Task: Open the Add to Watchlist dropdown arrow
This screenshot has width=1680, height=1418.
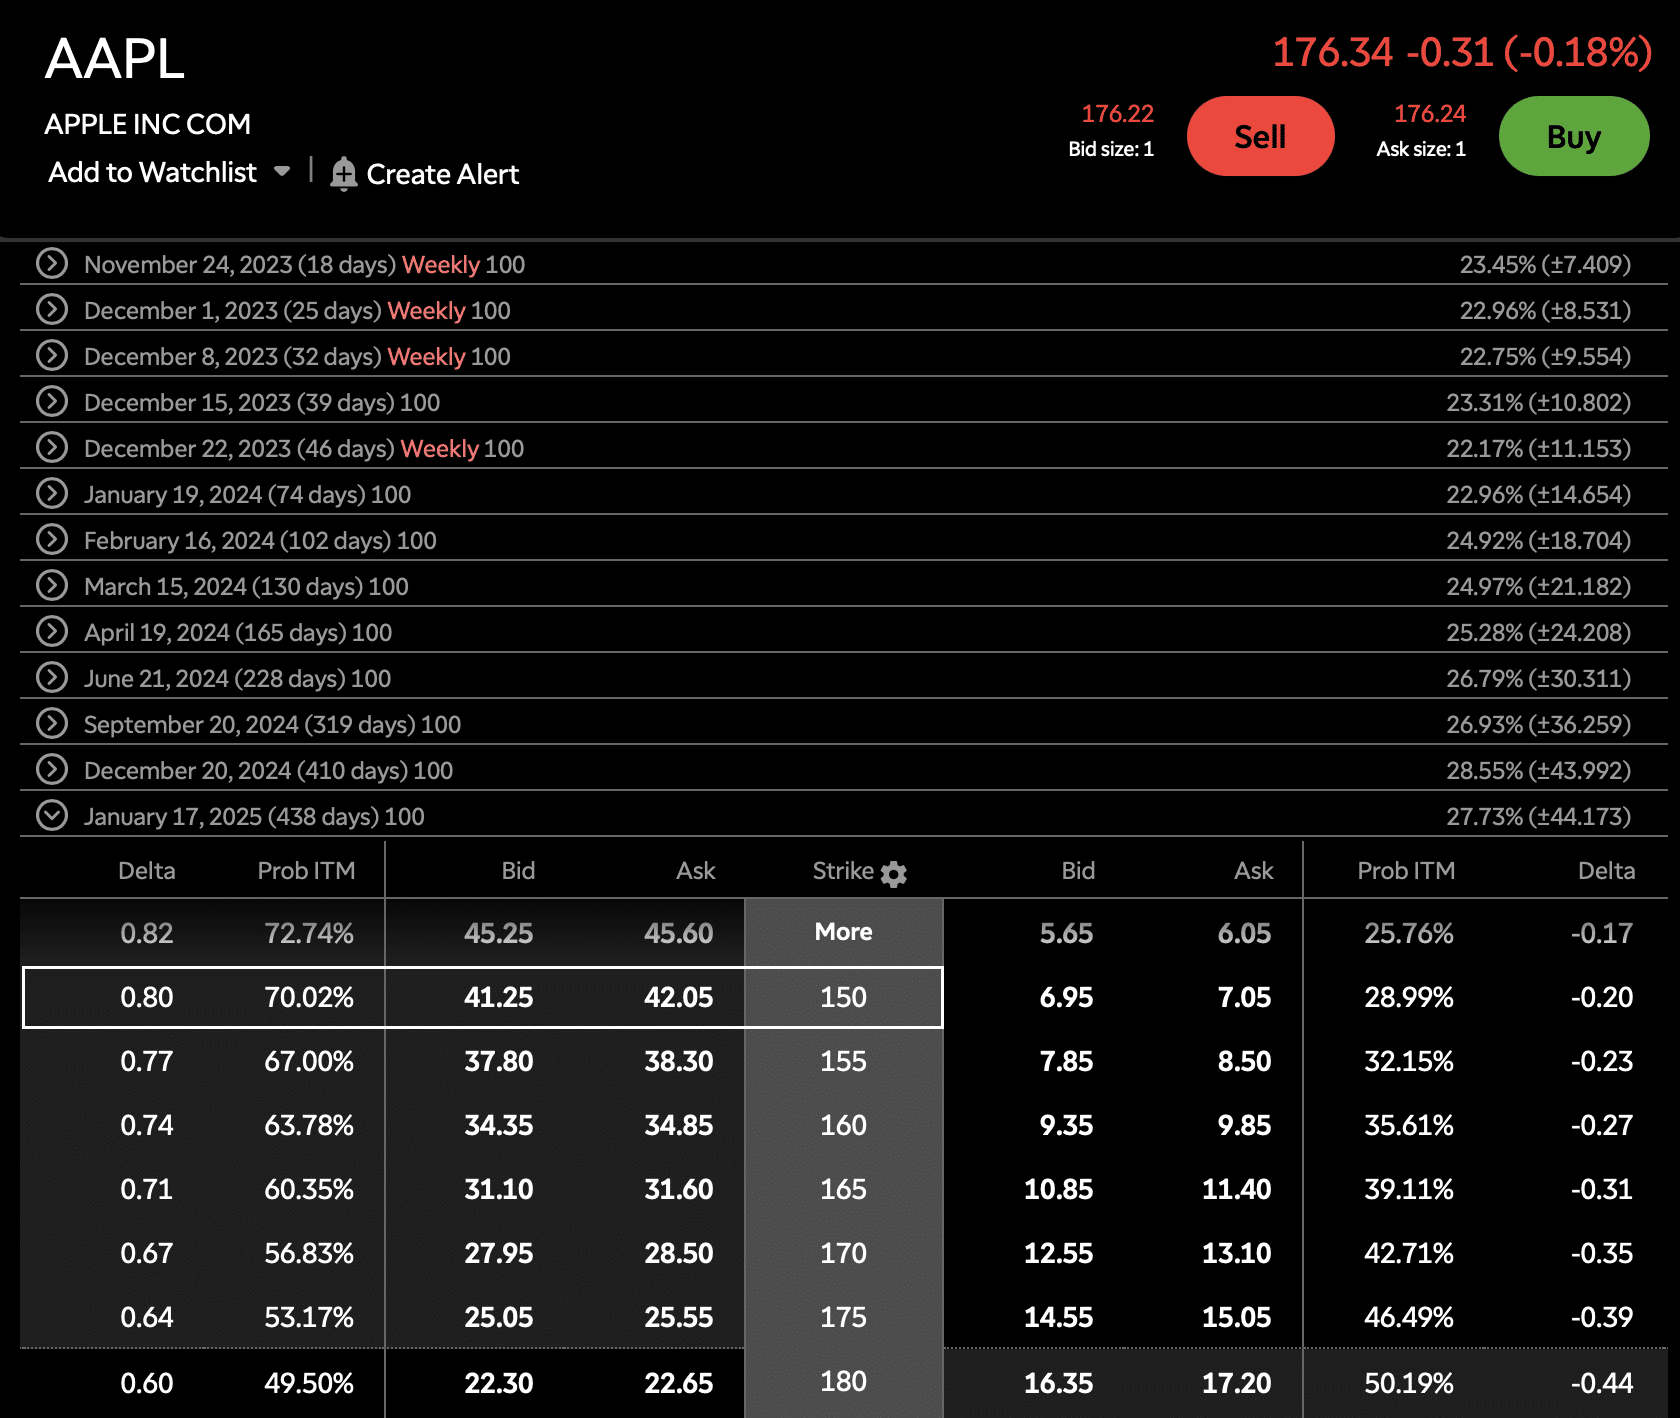Action: point(282,171)
